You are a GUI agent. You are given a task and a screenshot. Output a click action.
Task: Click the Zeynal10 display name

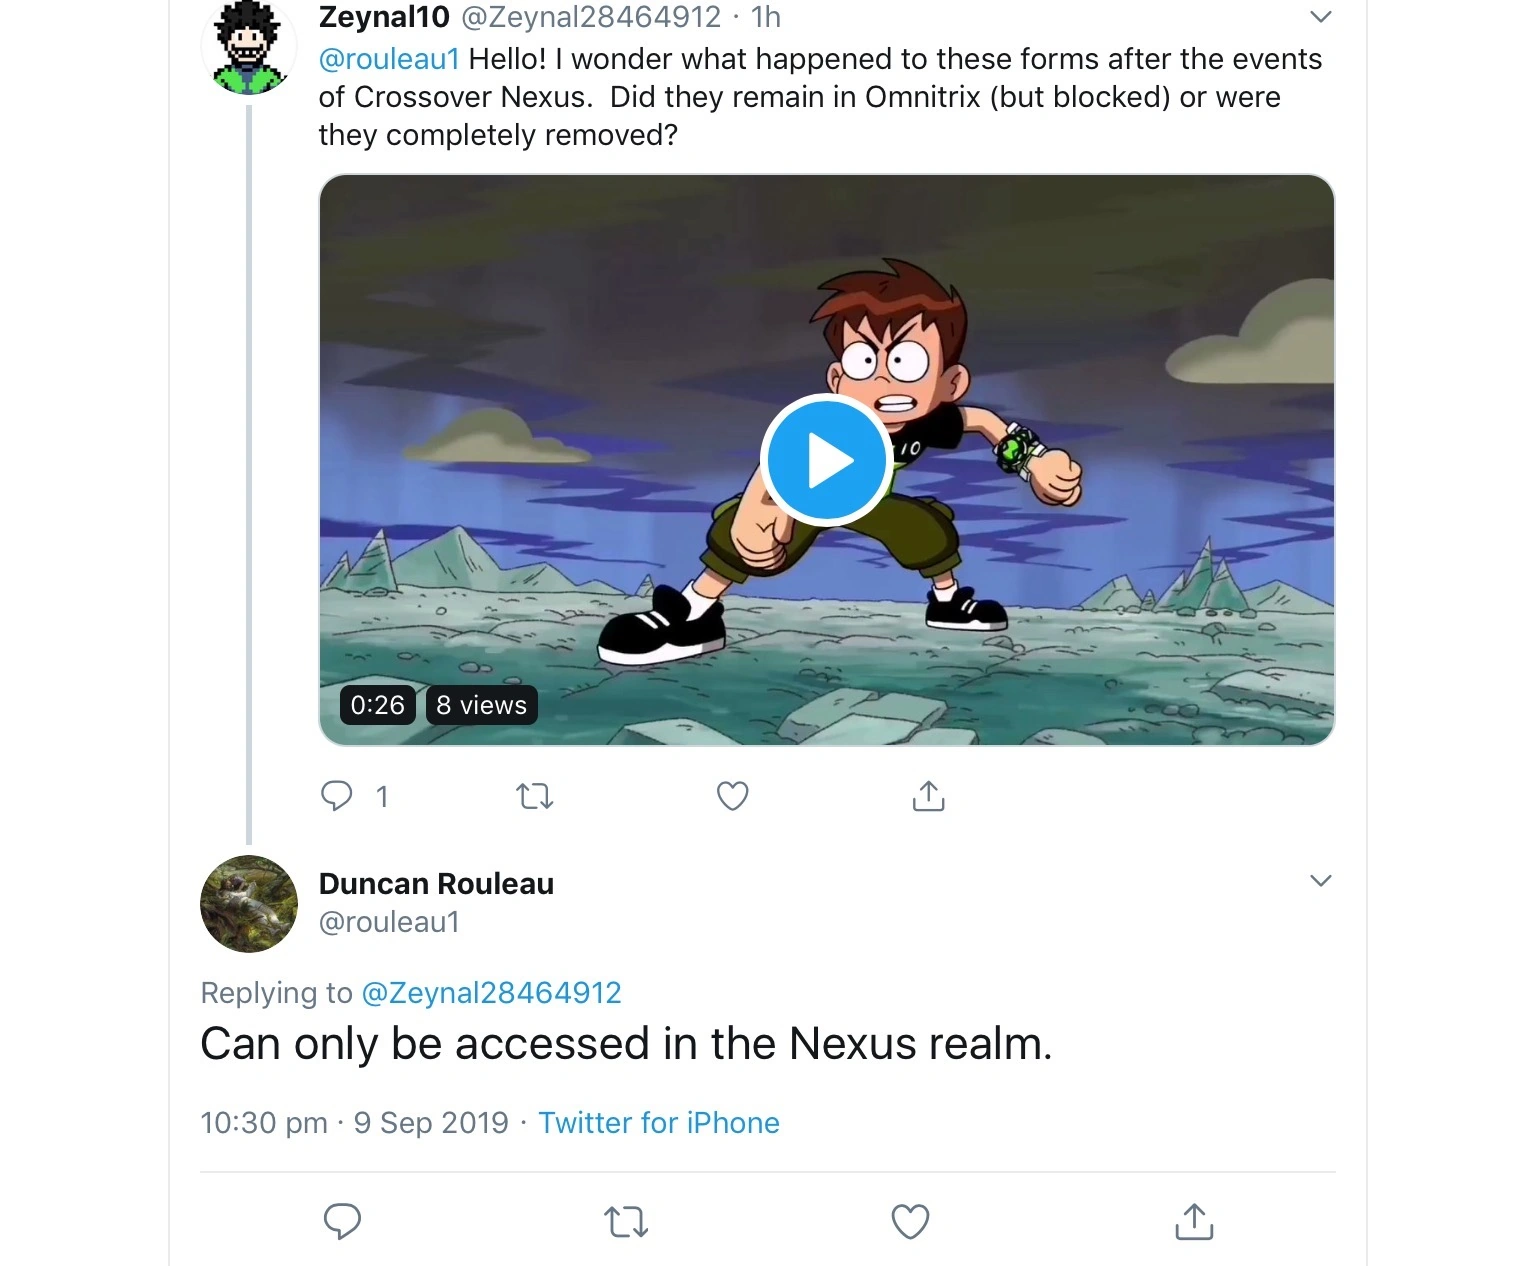click(x=384, y=17)
